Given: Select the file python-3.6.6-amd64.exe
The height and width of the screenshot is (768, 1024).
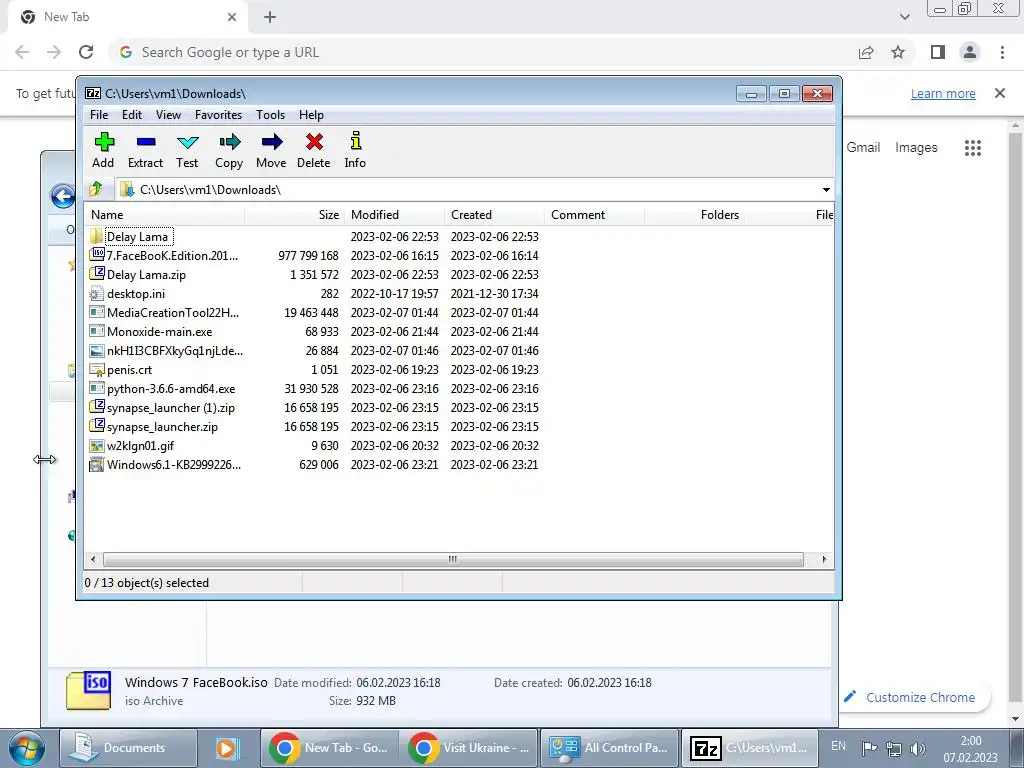Looking at the screenshot, I should (171, 389).
